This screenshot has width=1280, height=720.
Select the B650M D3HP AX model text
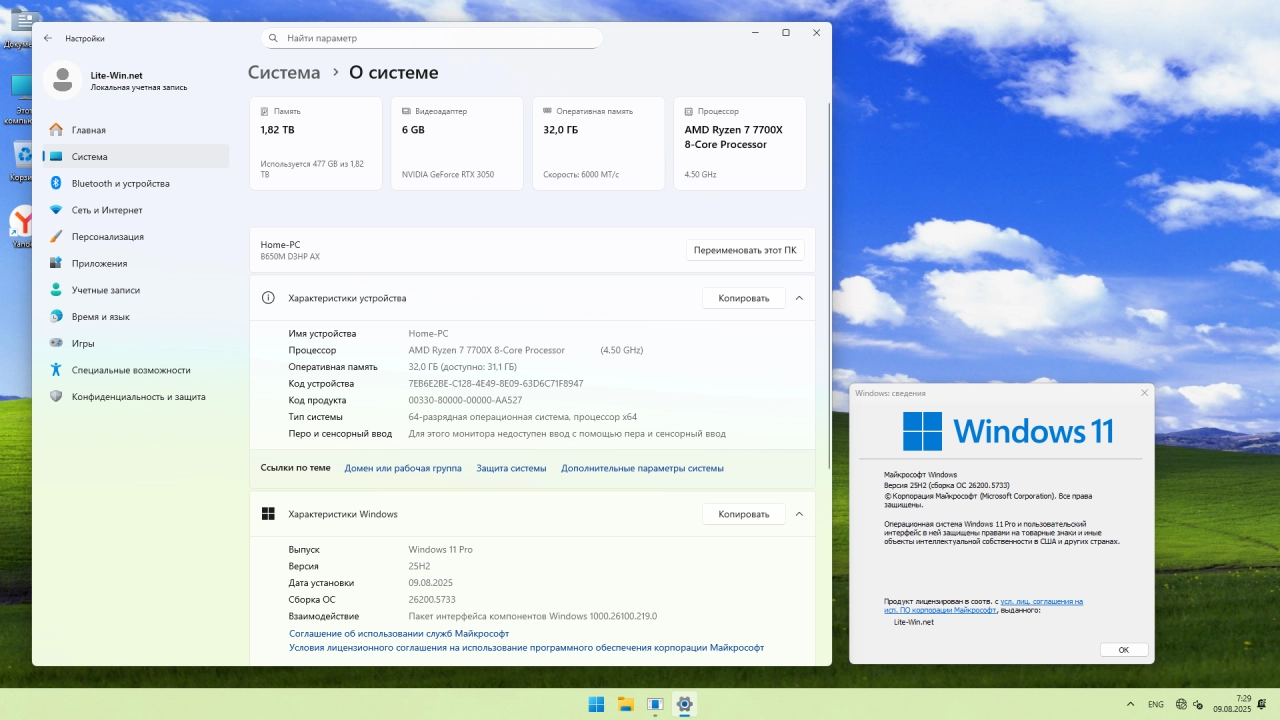tap(290, 257)
